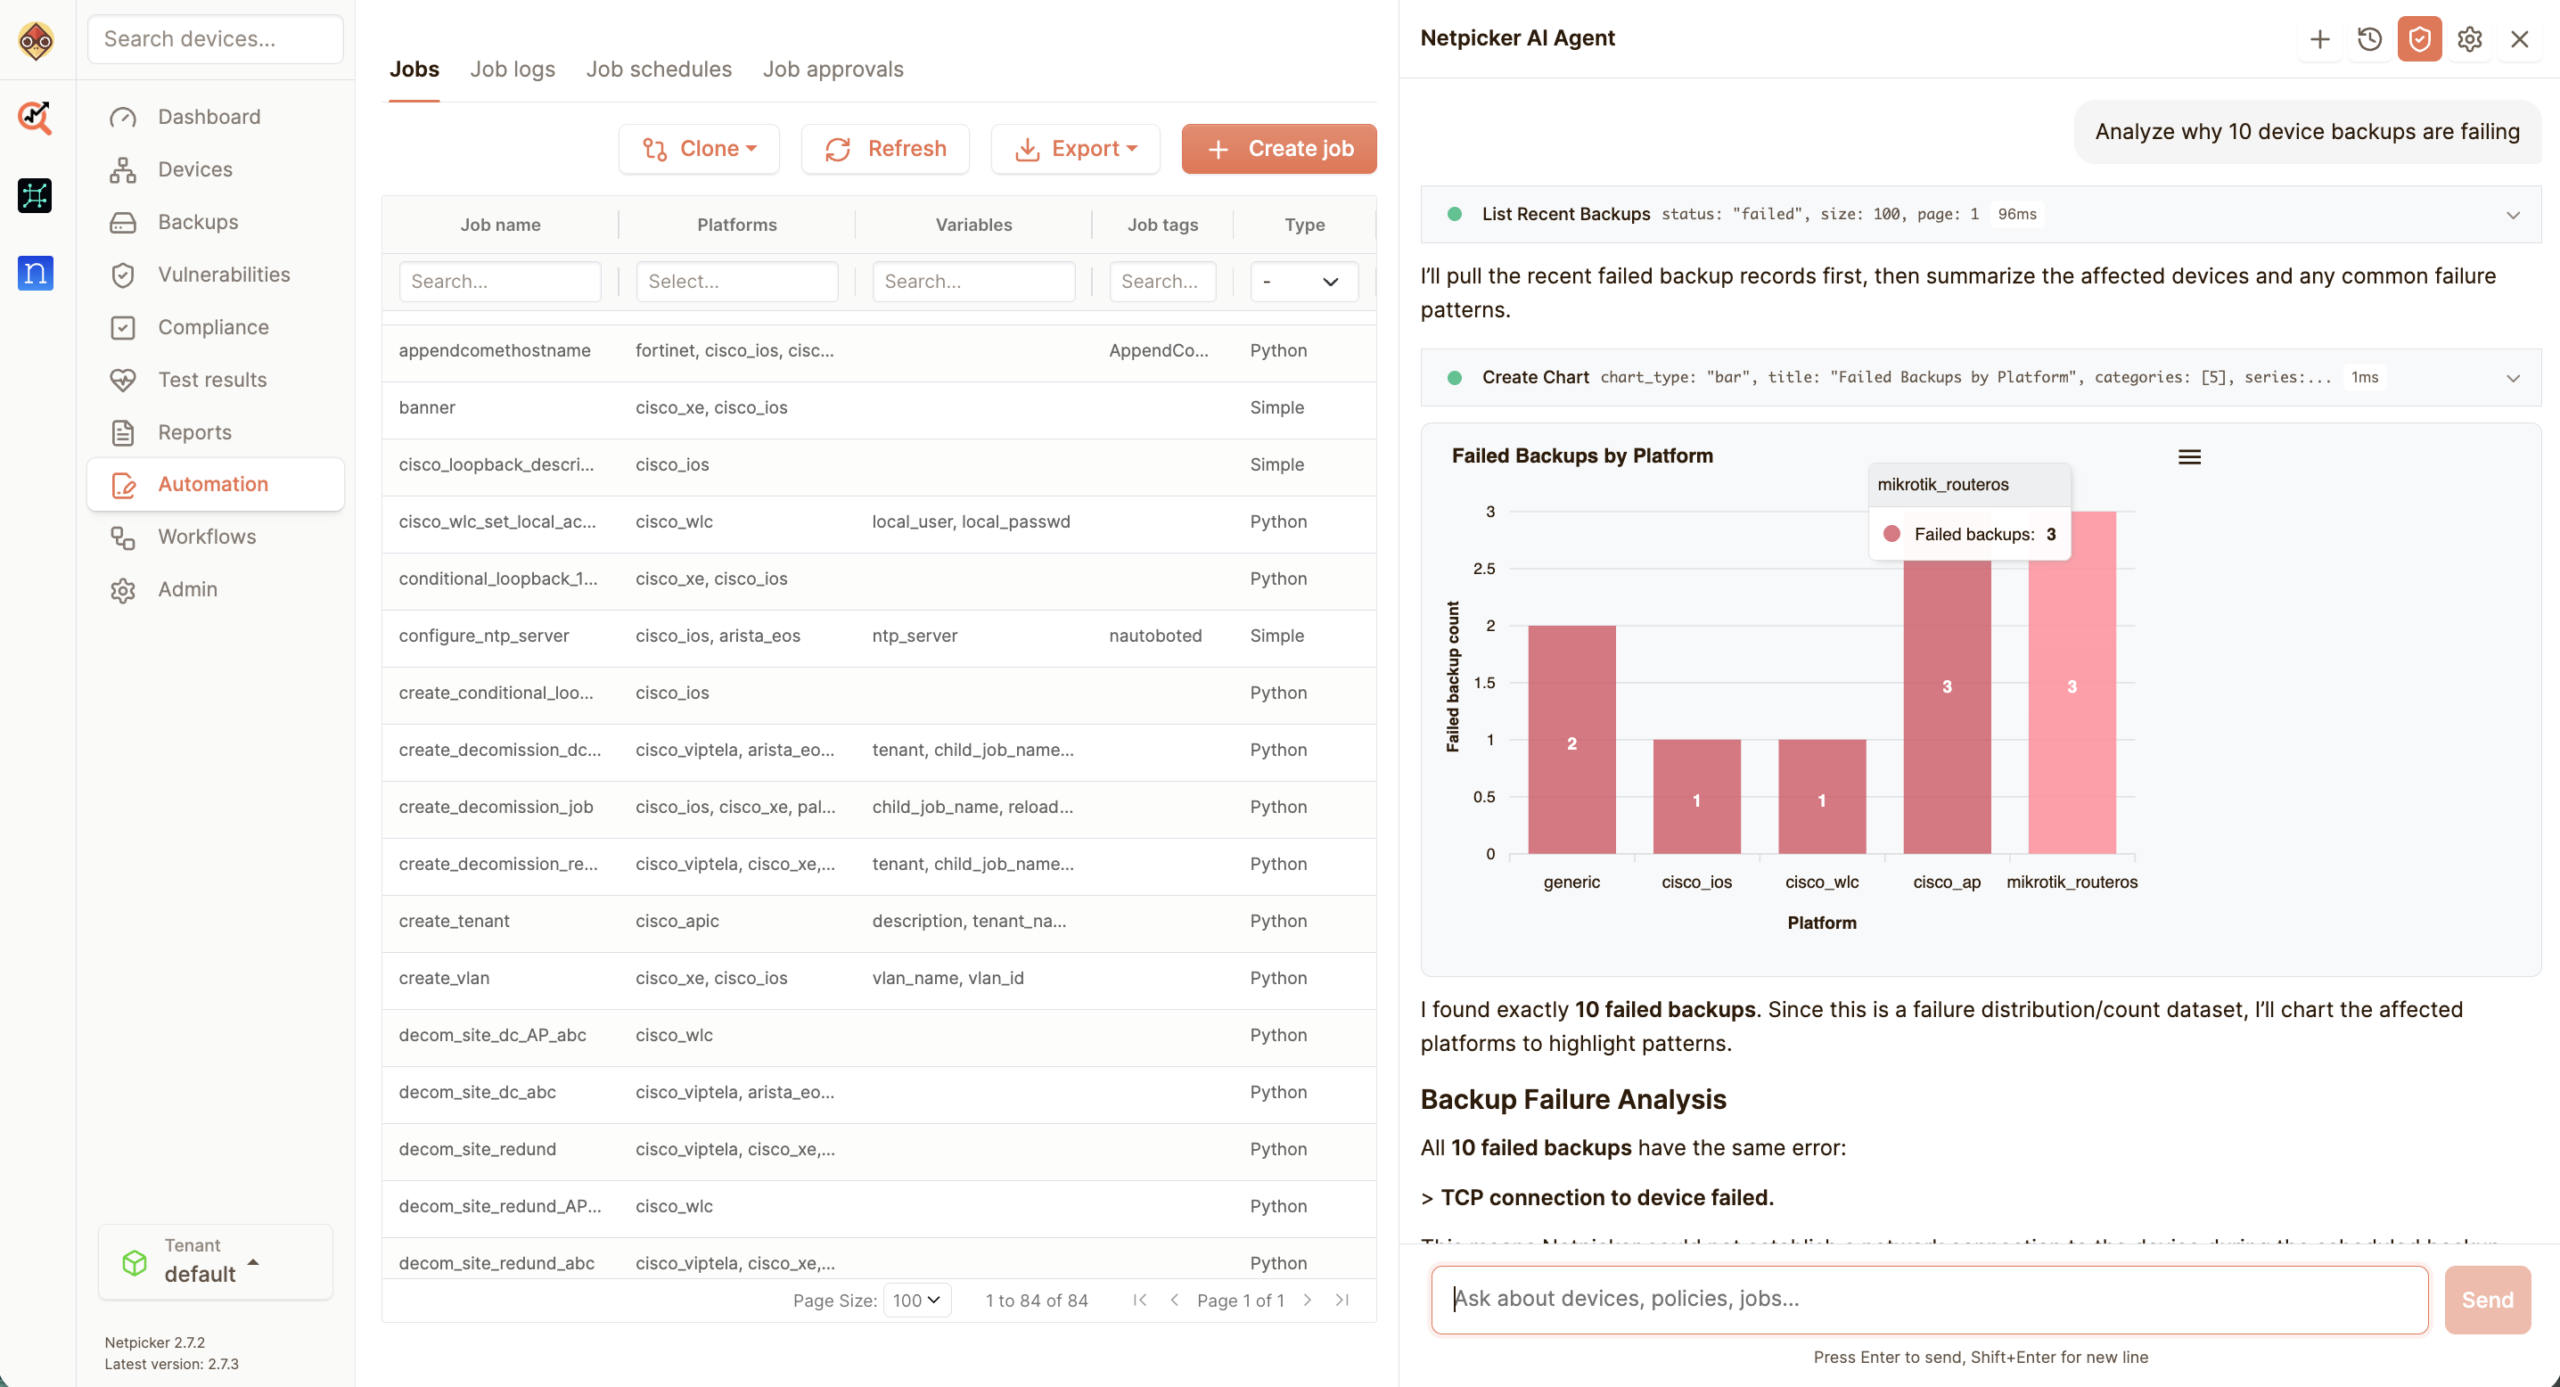Sort by the Platforms column header
2560x1387 pixels.
pyautogui.click(x=737, y=225)
